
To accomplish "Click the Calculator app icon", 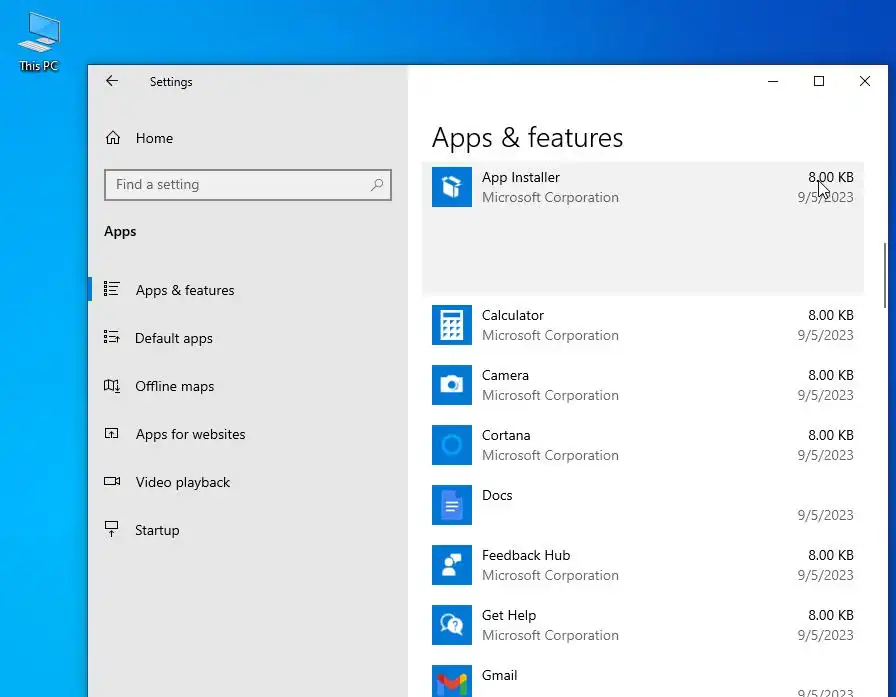I will [x=451, y=325].
